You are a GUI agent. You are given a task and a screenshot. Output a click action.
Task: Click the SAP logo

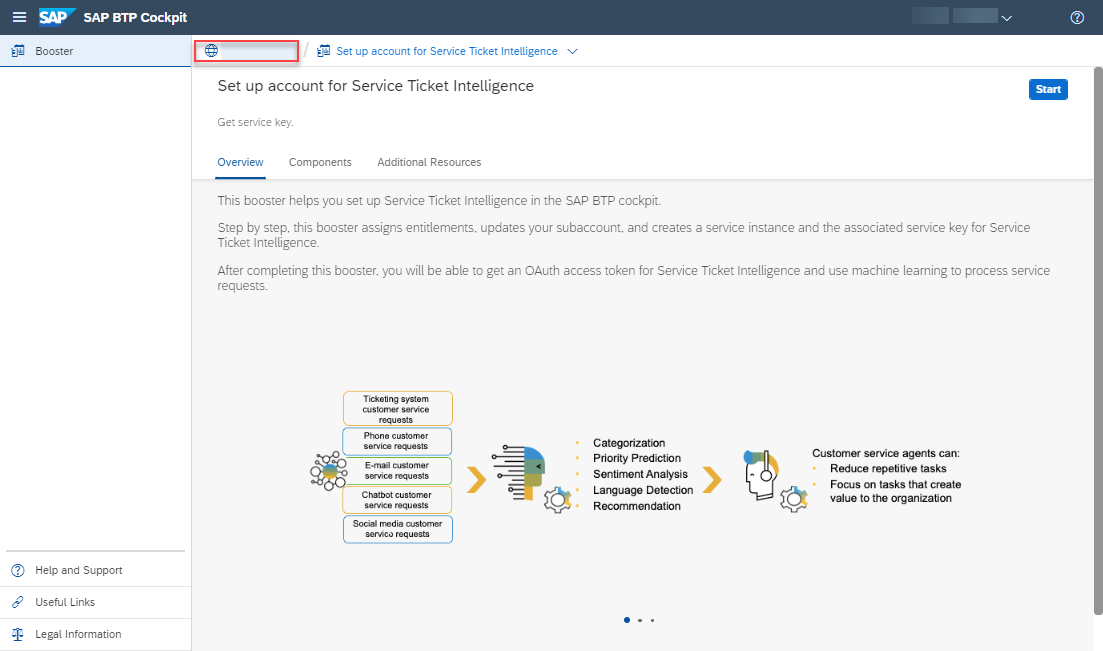pos(57,17)
